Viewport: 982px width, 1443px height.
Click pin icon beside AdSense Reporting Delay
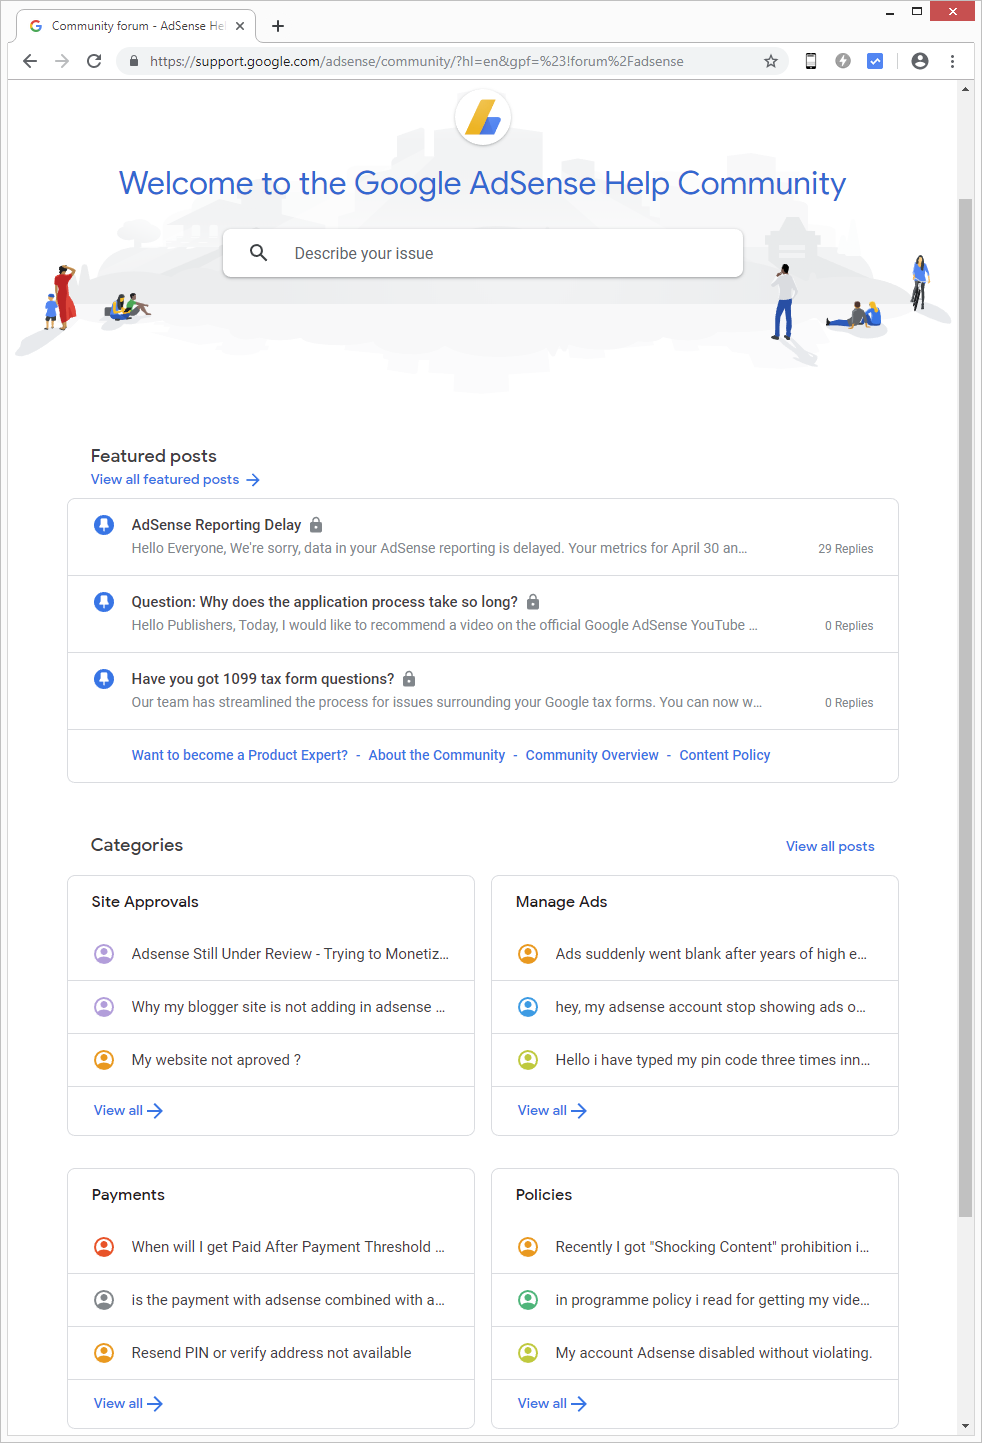(x=104, y=525)
